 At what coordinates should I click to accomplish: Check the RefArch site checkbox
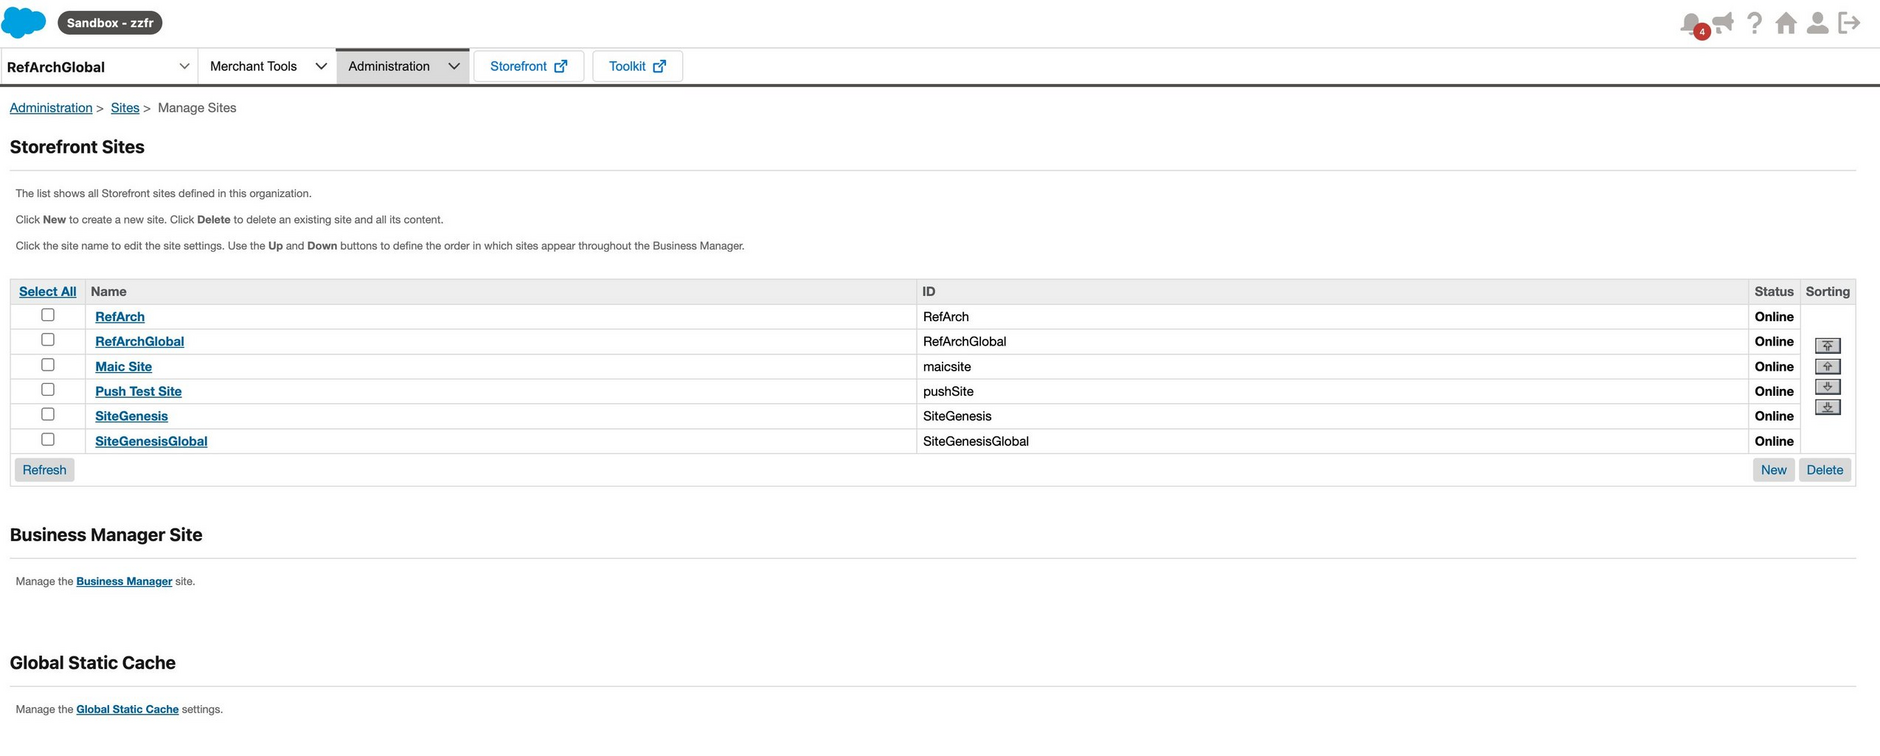[x=47, y=315]
